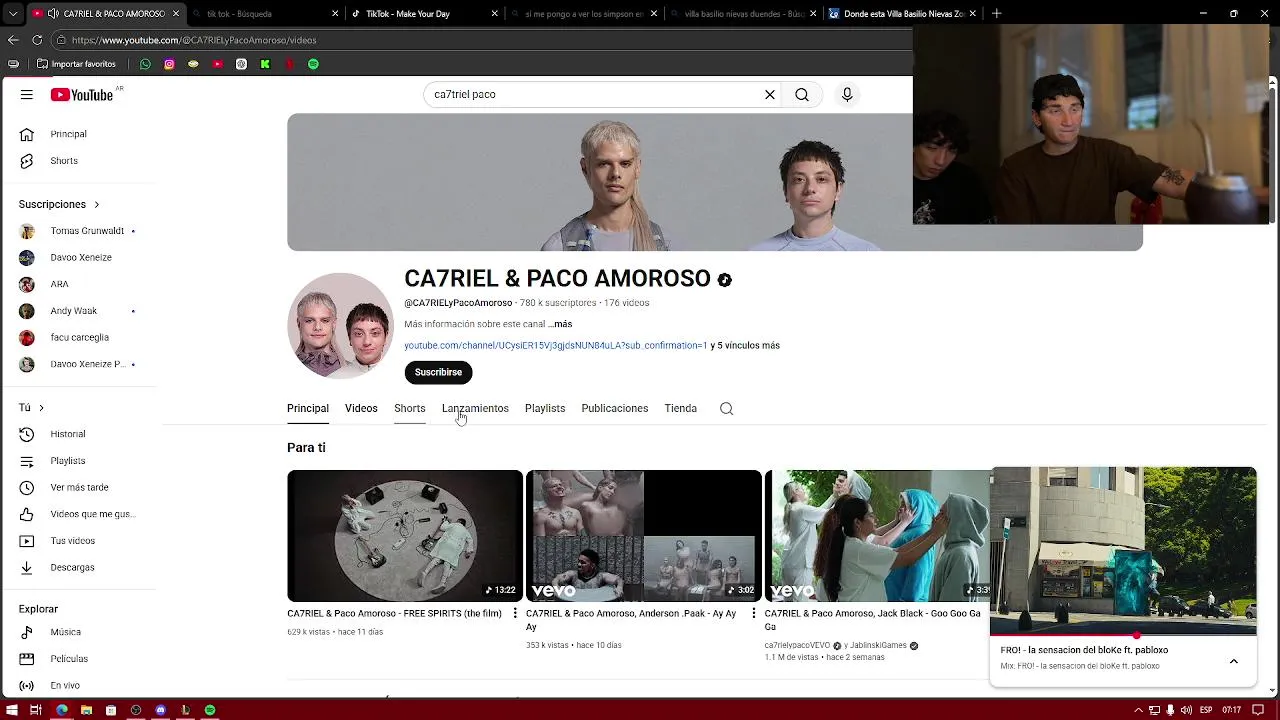The image size is (1280, 720).
Task: Switch to the Tienda channel tab
Action: click(680, 408)
